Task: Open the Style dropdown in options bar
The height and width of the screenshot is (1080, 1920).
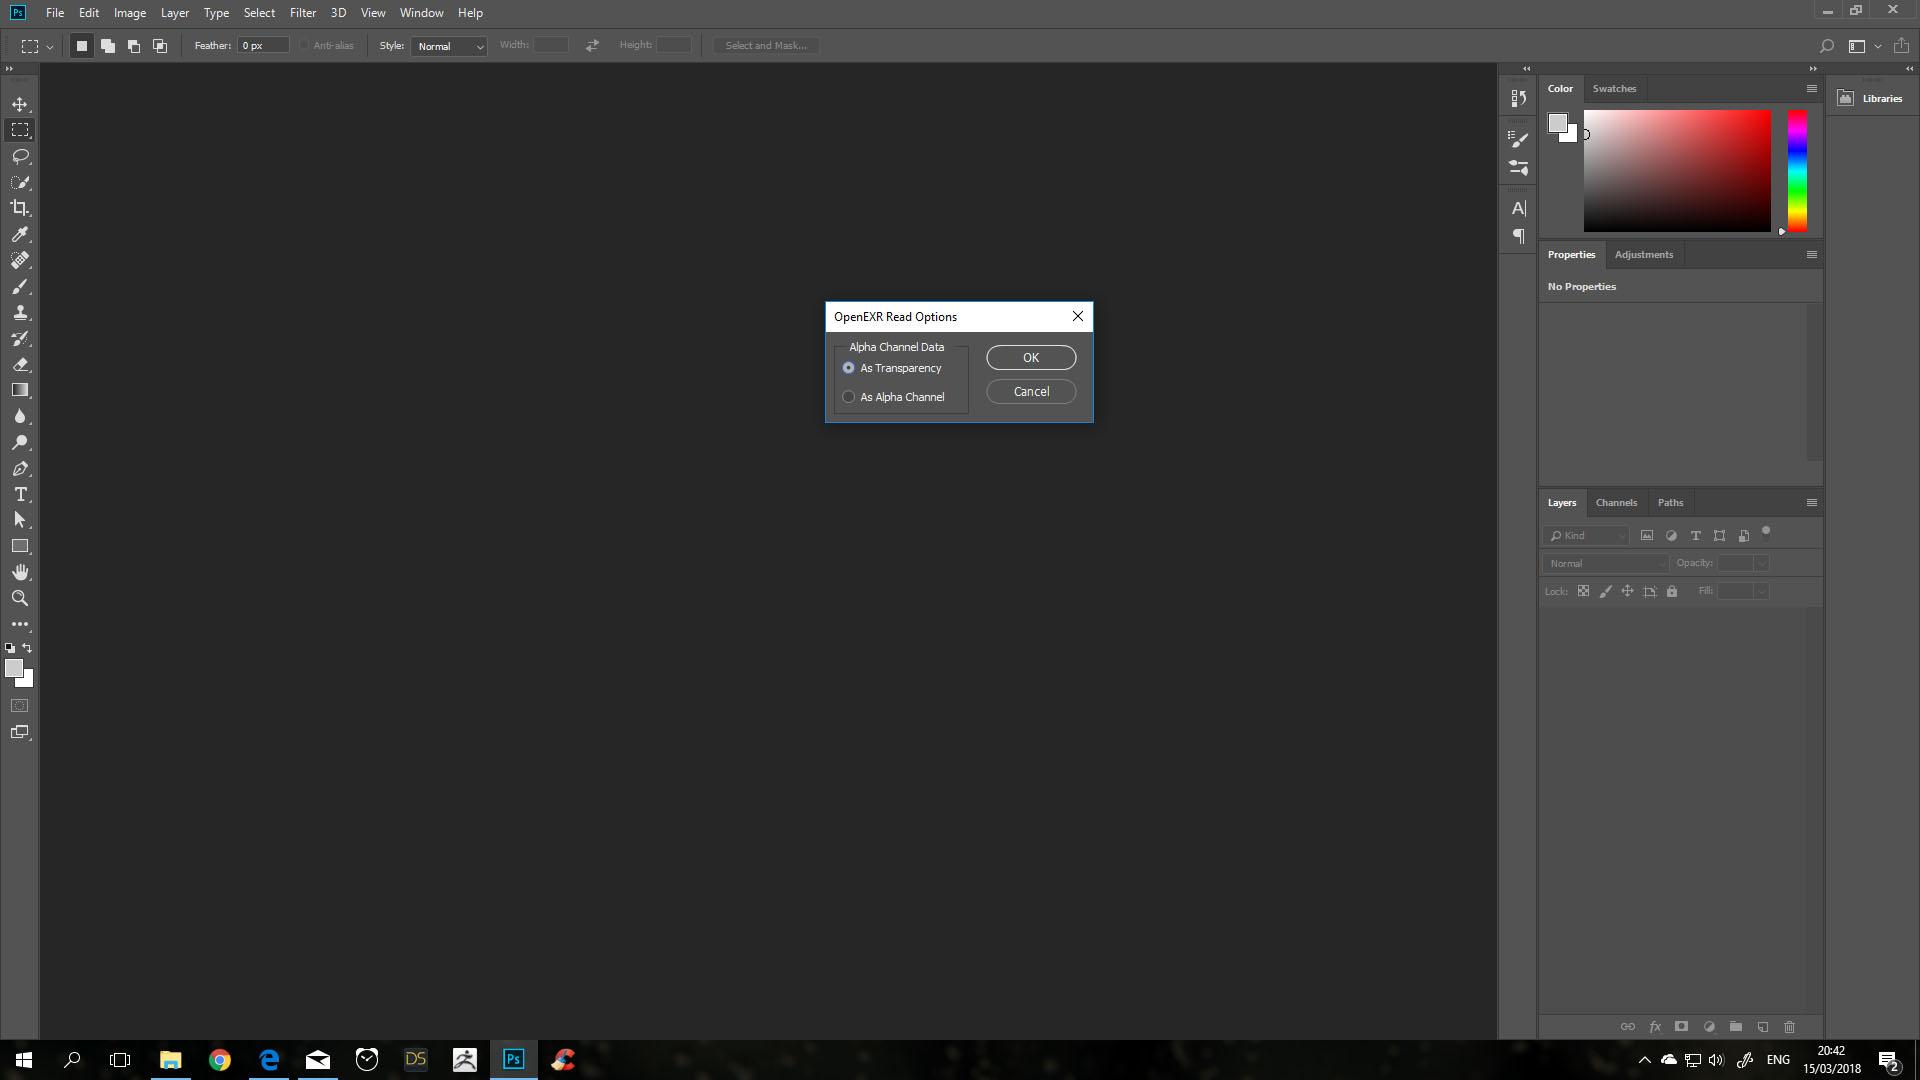Action: pos(448,46)
